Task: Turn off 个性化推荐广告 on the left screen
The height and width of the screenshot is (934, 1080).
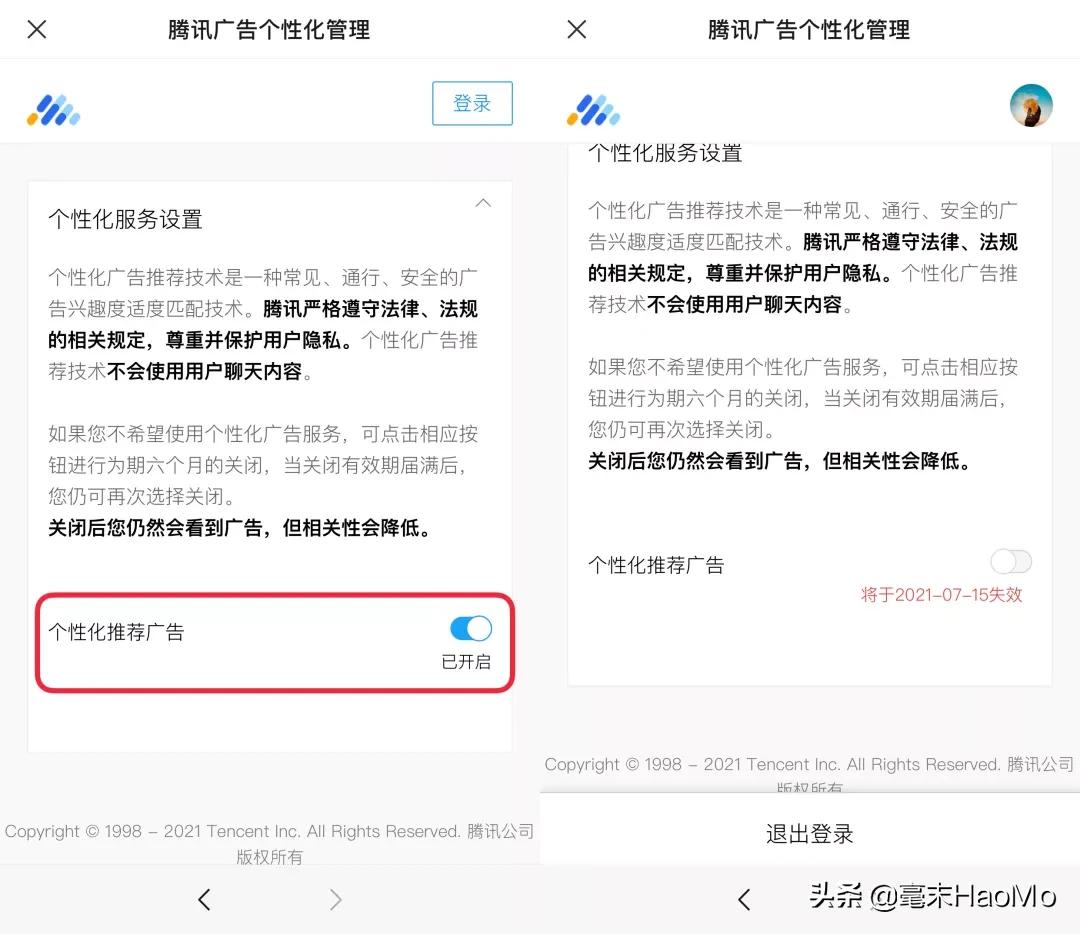Action: [x=470, y=628]
